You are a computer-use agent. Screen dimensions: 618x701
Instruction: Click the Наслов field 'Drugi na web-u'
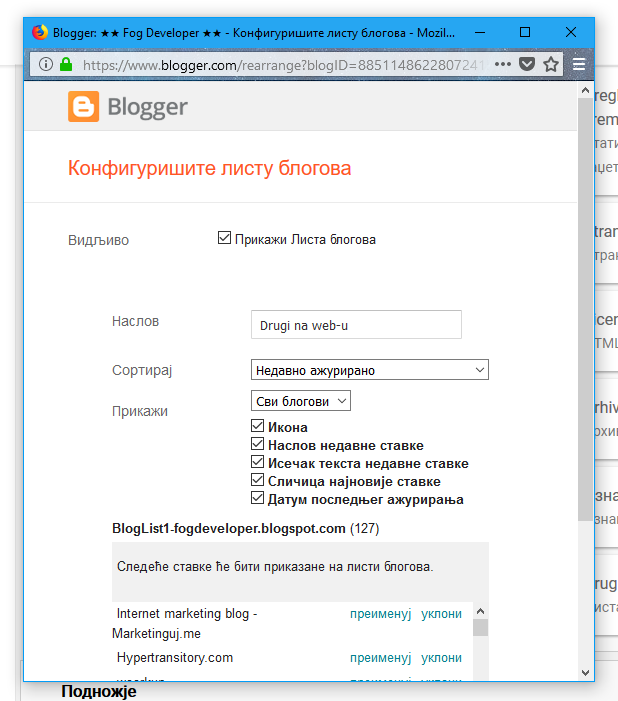[356, 325]
